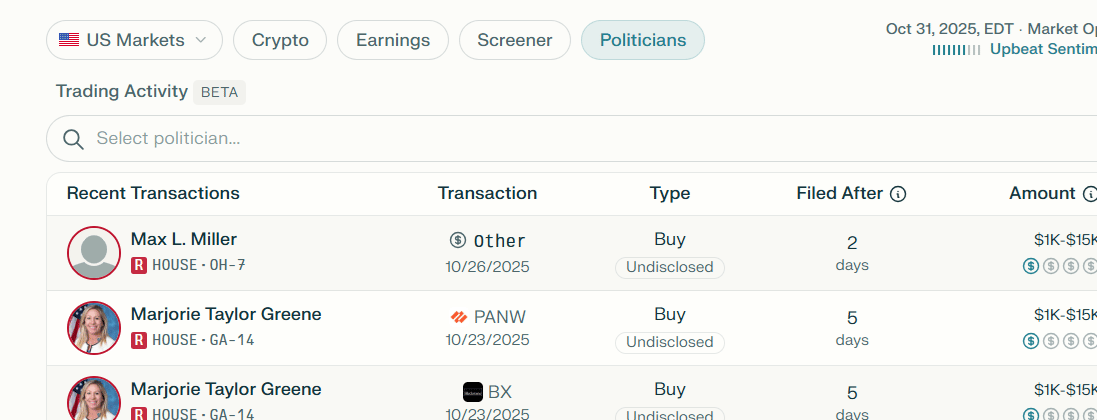
Task: Click the dollar icon beside Other
Action: [x=458, y=240]
